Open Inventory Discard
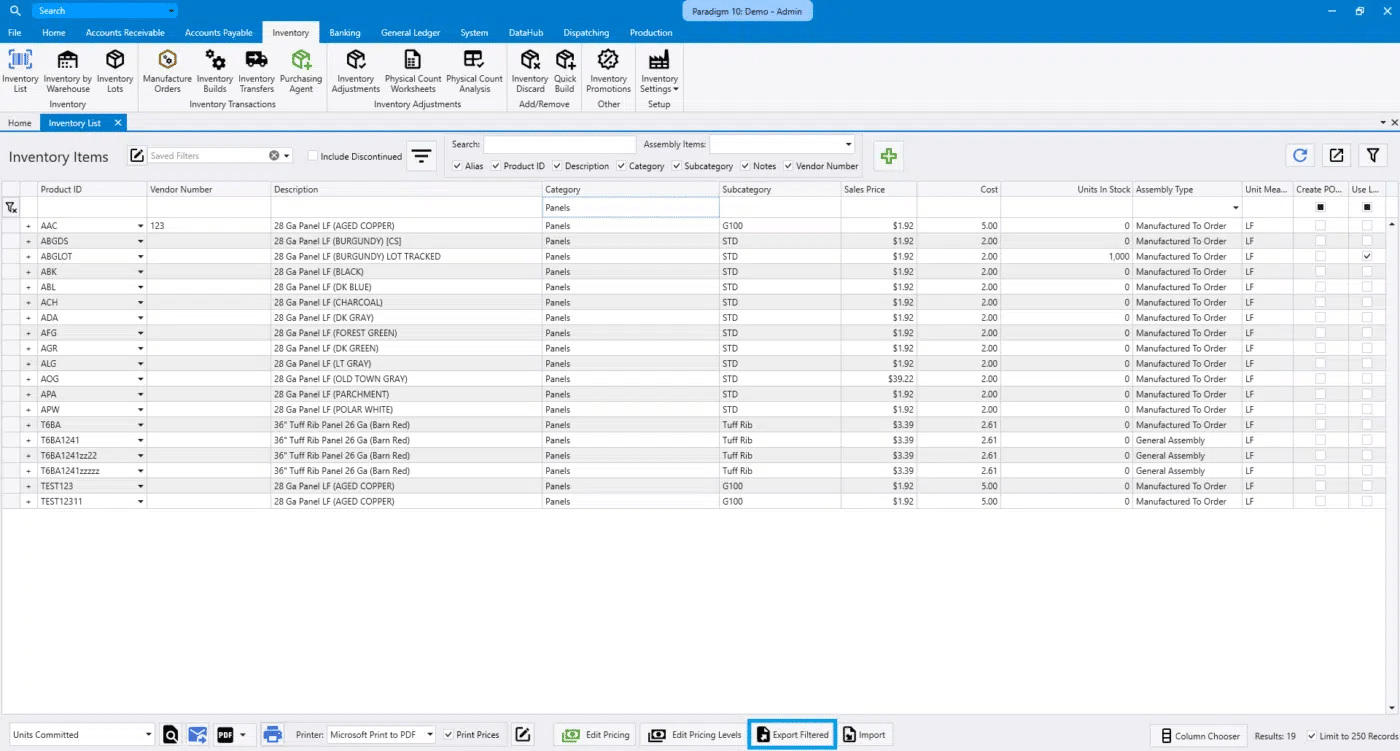Image resolution: width=1400 pixels, height=751 pixels. coord(530,71)
